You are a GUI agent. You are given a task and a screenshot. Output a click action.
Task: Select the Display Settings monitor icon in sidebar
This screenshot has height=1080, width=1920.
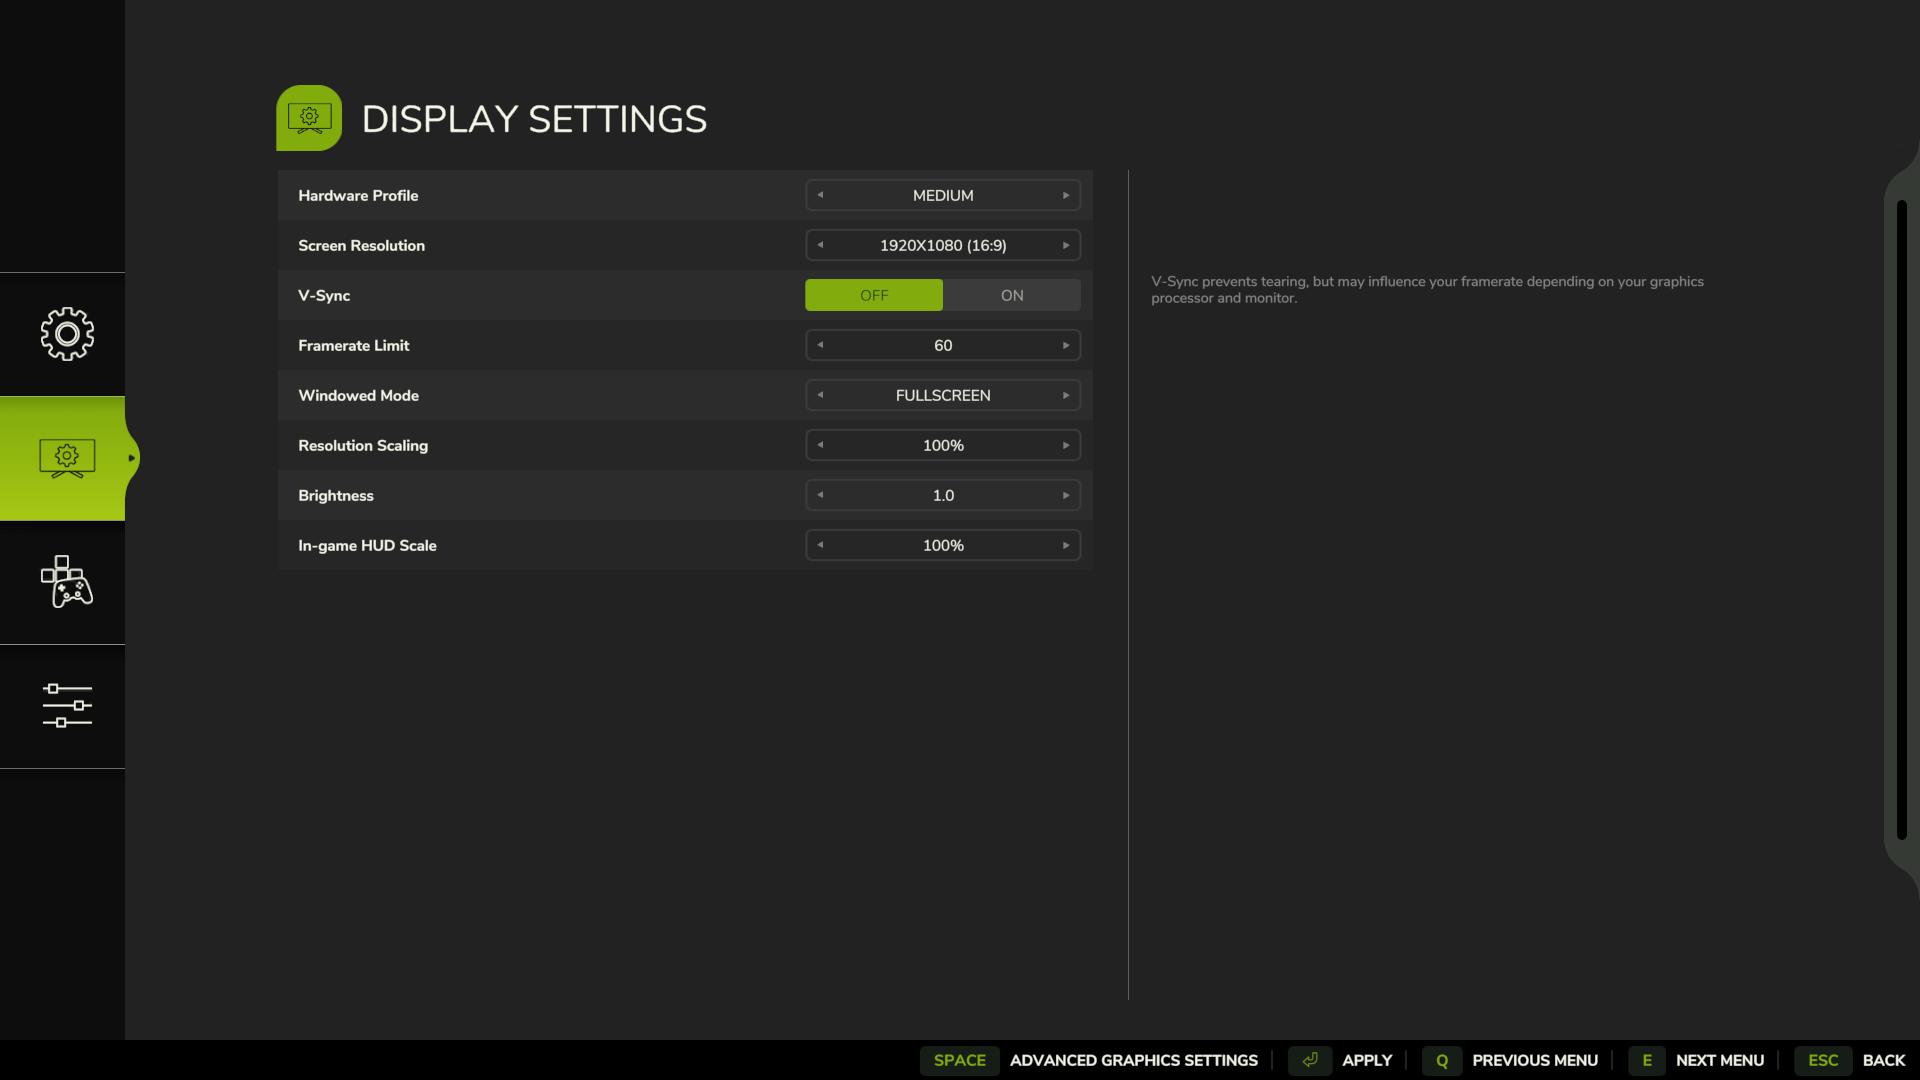66,457
